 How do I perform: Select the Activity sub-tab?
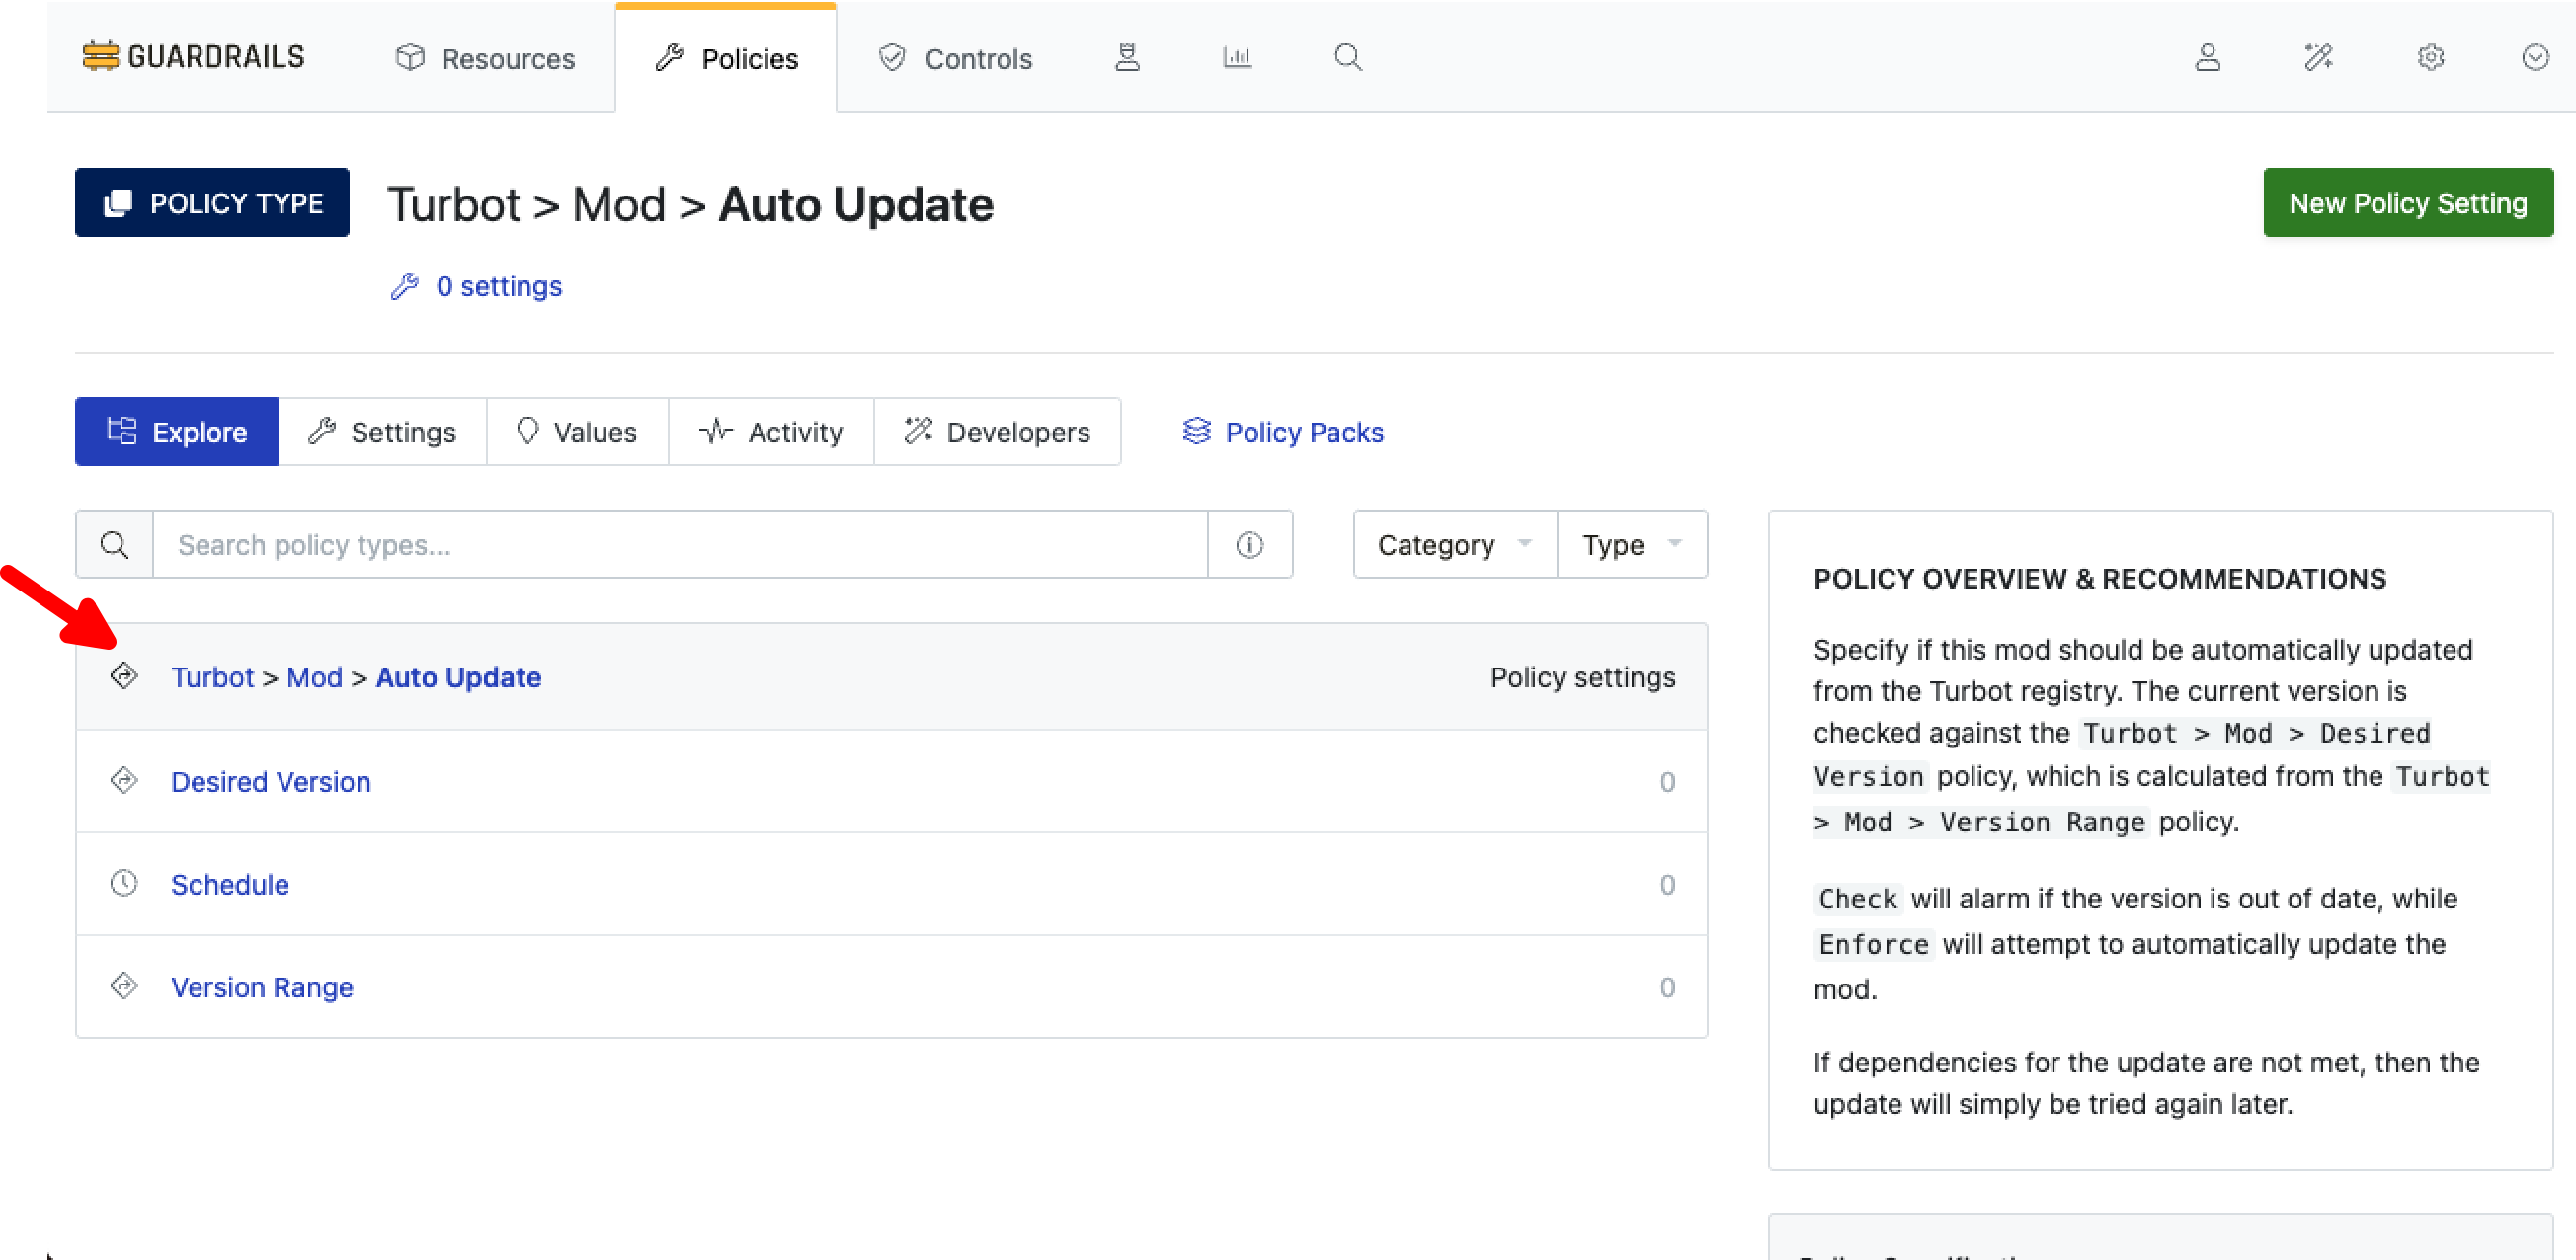(771, 432)
